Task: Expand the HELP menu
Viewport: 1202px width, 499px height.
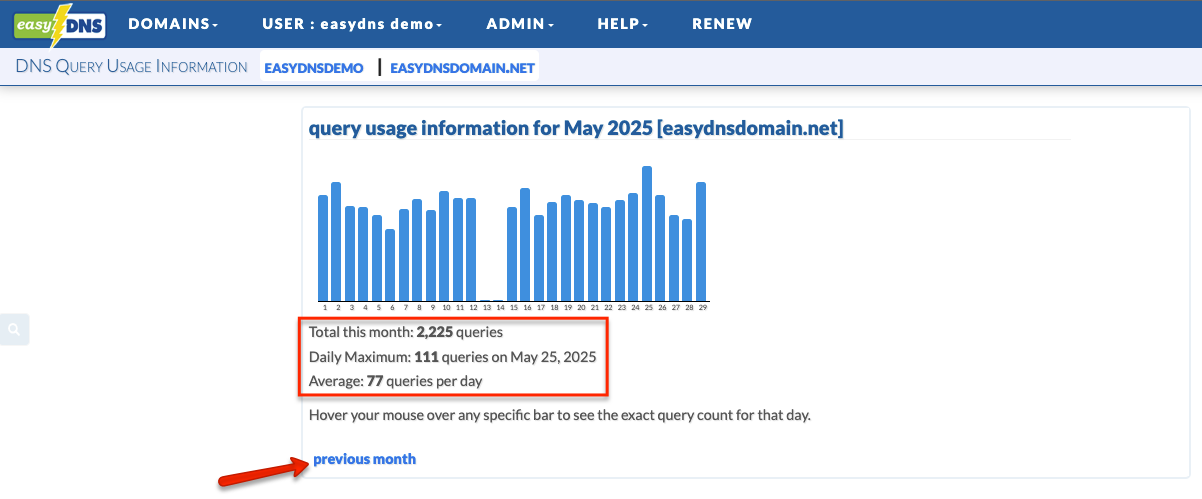Action: point(623,23)
